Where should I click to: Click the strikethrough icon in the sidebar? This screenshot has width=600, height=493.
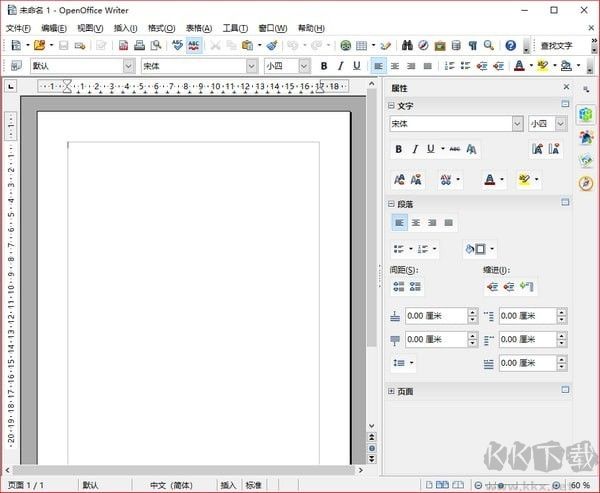(x=455, y=149)
